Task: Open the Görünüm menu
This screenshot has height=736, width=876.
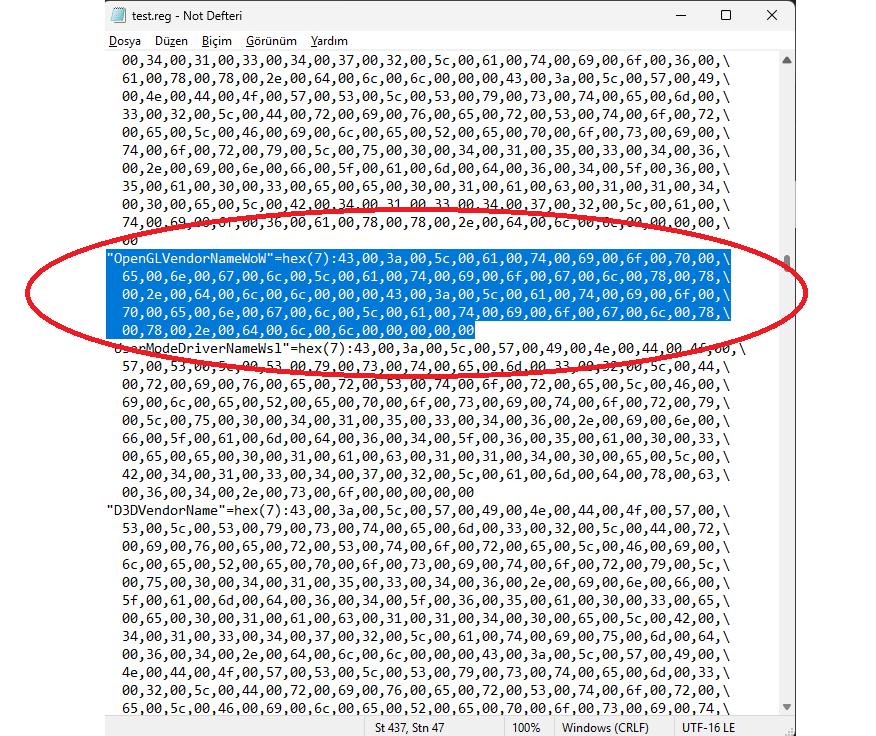Action: [271, 41]
